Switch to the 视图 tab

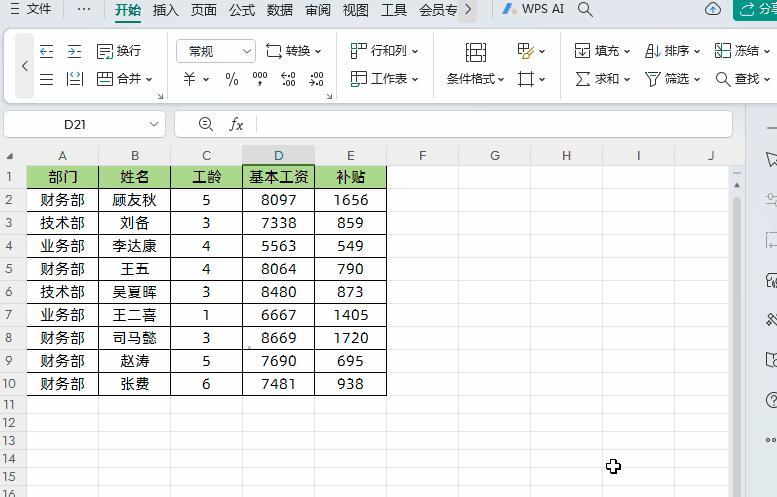point(355,10)
